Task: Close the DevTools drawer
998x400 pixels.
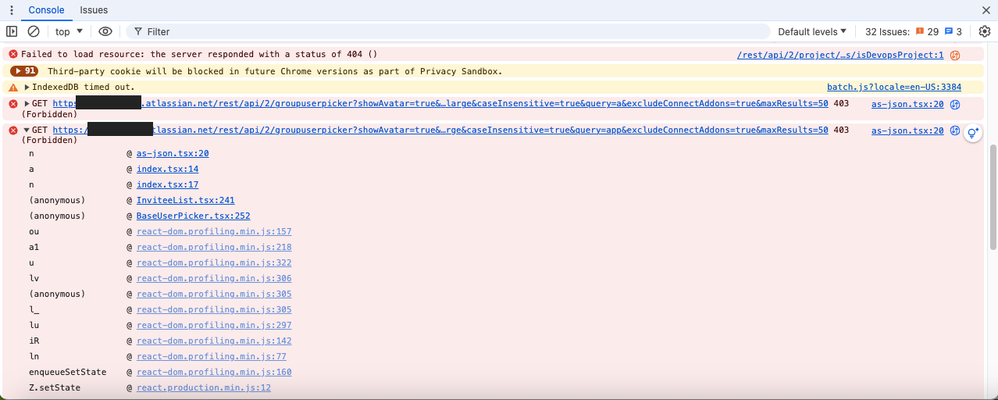Action: (986, 10)
